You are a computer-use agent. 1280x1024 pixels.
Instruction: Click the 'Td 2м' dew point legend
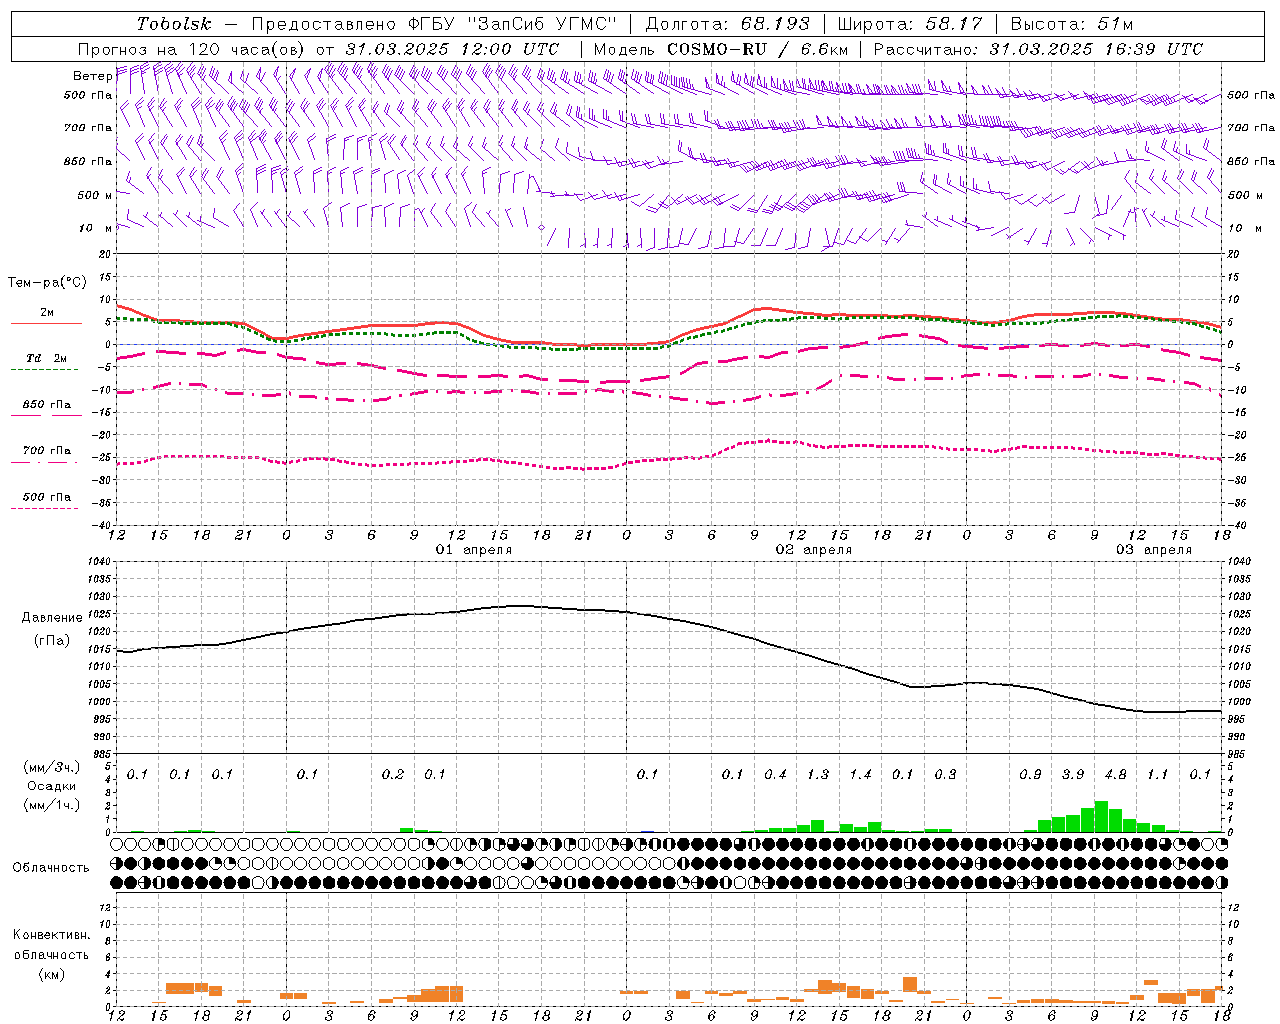click(x=47, y=358)
